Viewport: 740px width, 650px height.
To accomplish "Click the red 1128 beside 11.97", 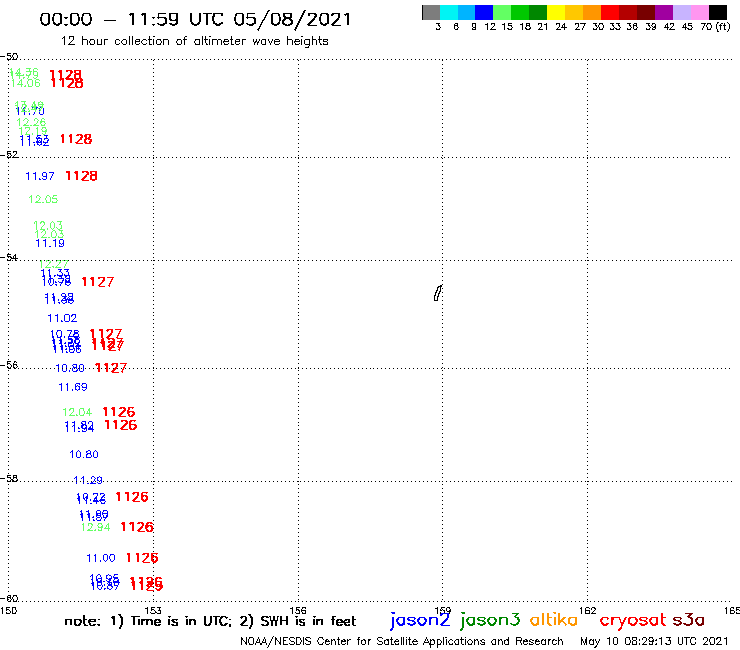I will point(81,176).
